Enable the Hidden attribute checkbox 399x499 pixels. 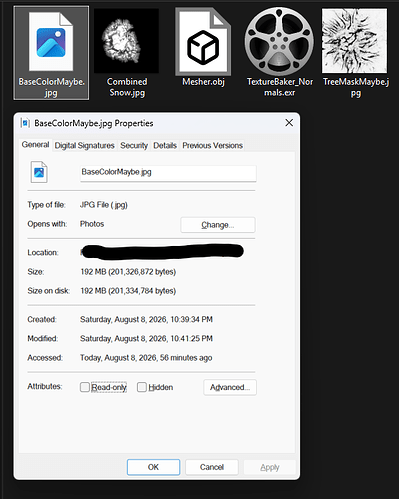point(142,387)
